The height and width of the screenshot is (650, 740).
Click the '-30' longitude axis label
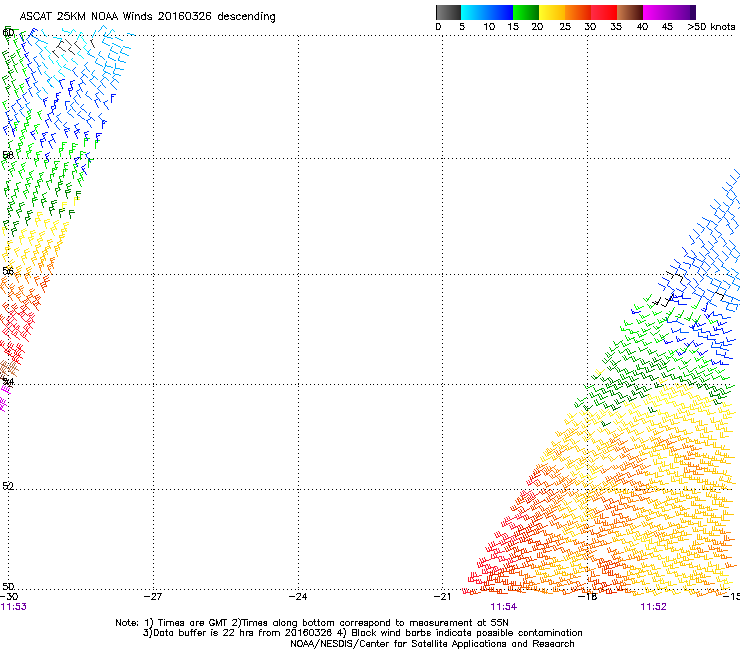pos(9,597)
